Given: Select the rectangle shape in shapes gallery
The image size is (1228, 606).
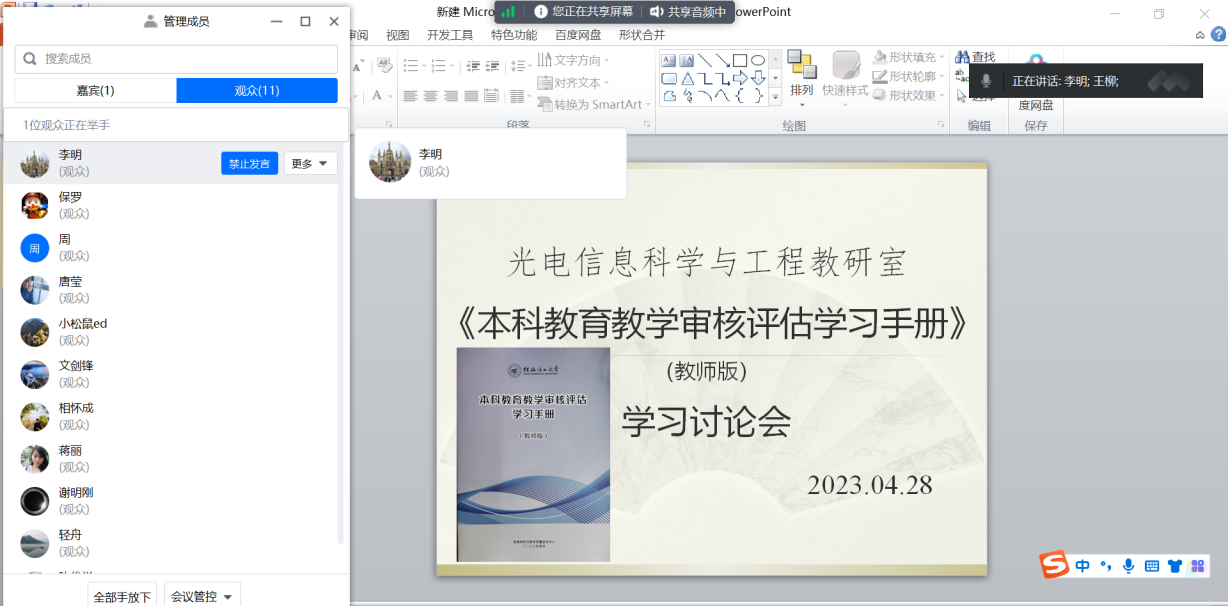Looking at the screenshot, I should 740,60.
